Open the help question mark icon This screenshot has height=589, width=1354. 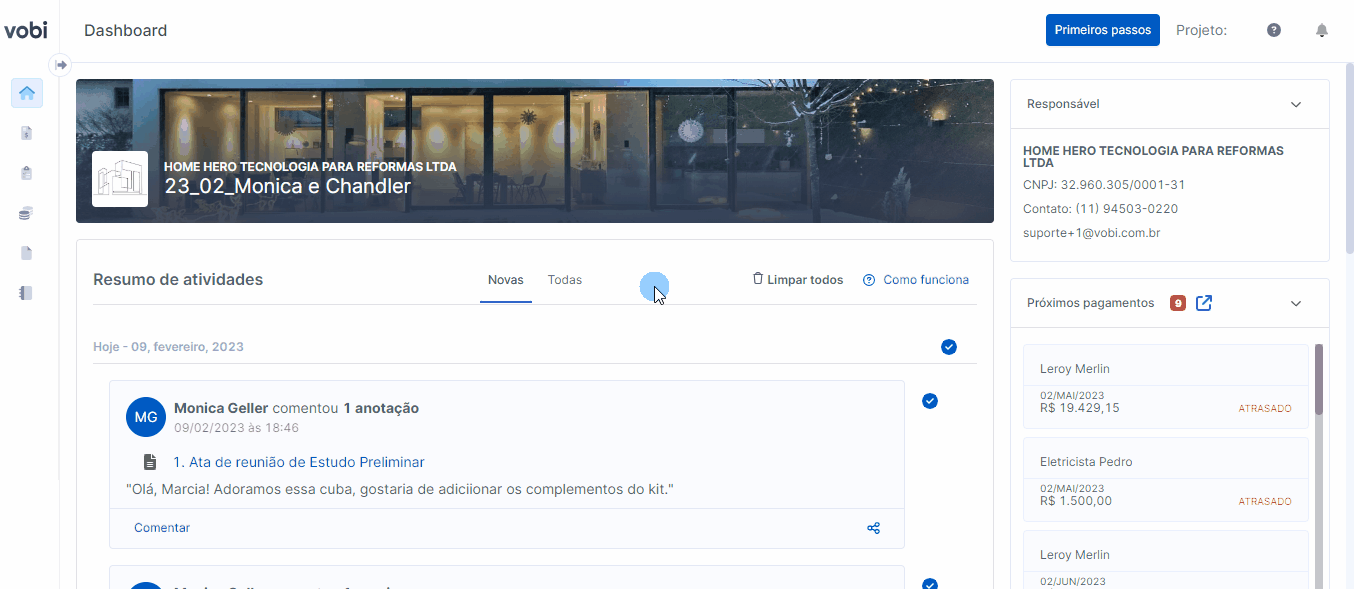(x=1274, y=30)
